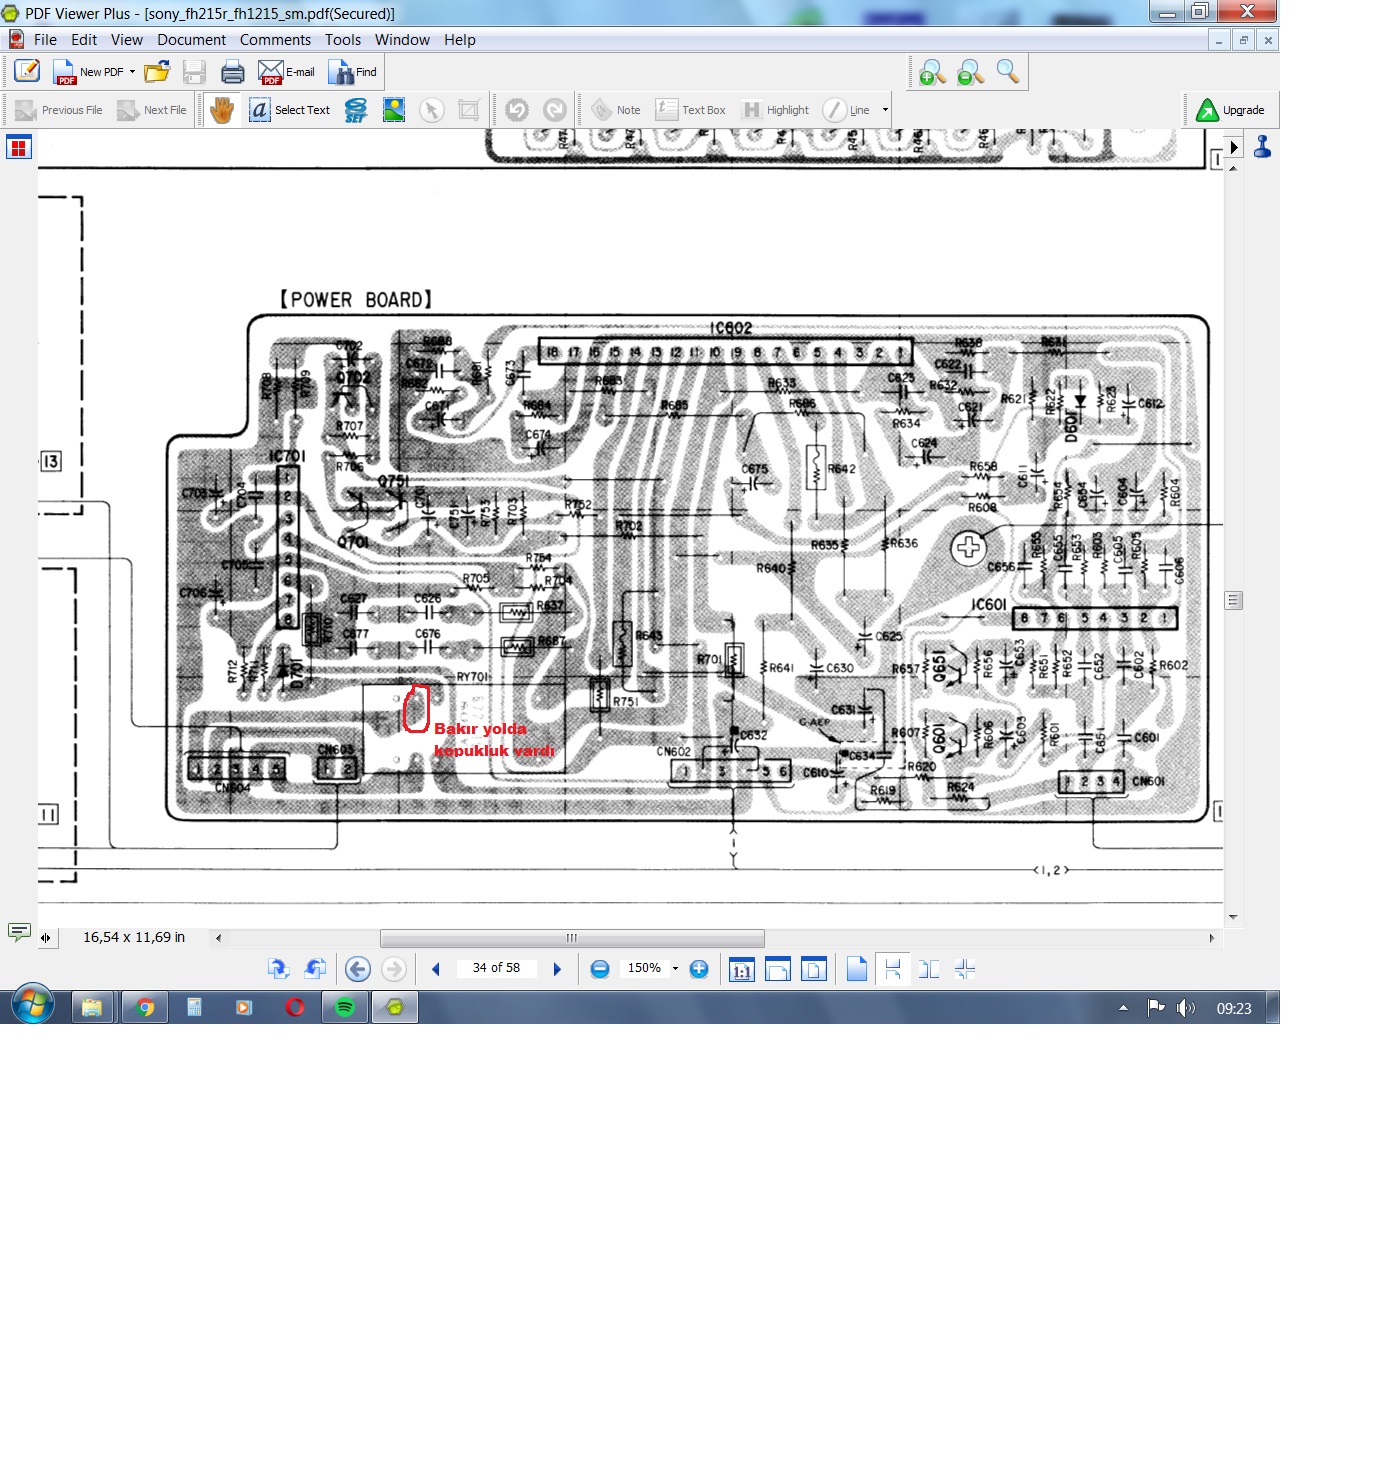The height and width of the screenshot is (1460, 1380).
Task: Expand the Line tool dropdown arrow
Action: coord(885,110)
